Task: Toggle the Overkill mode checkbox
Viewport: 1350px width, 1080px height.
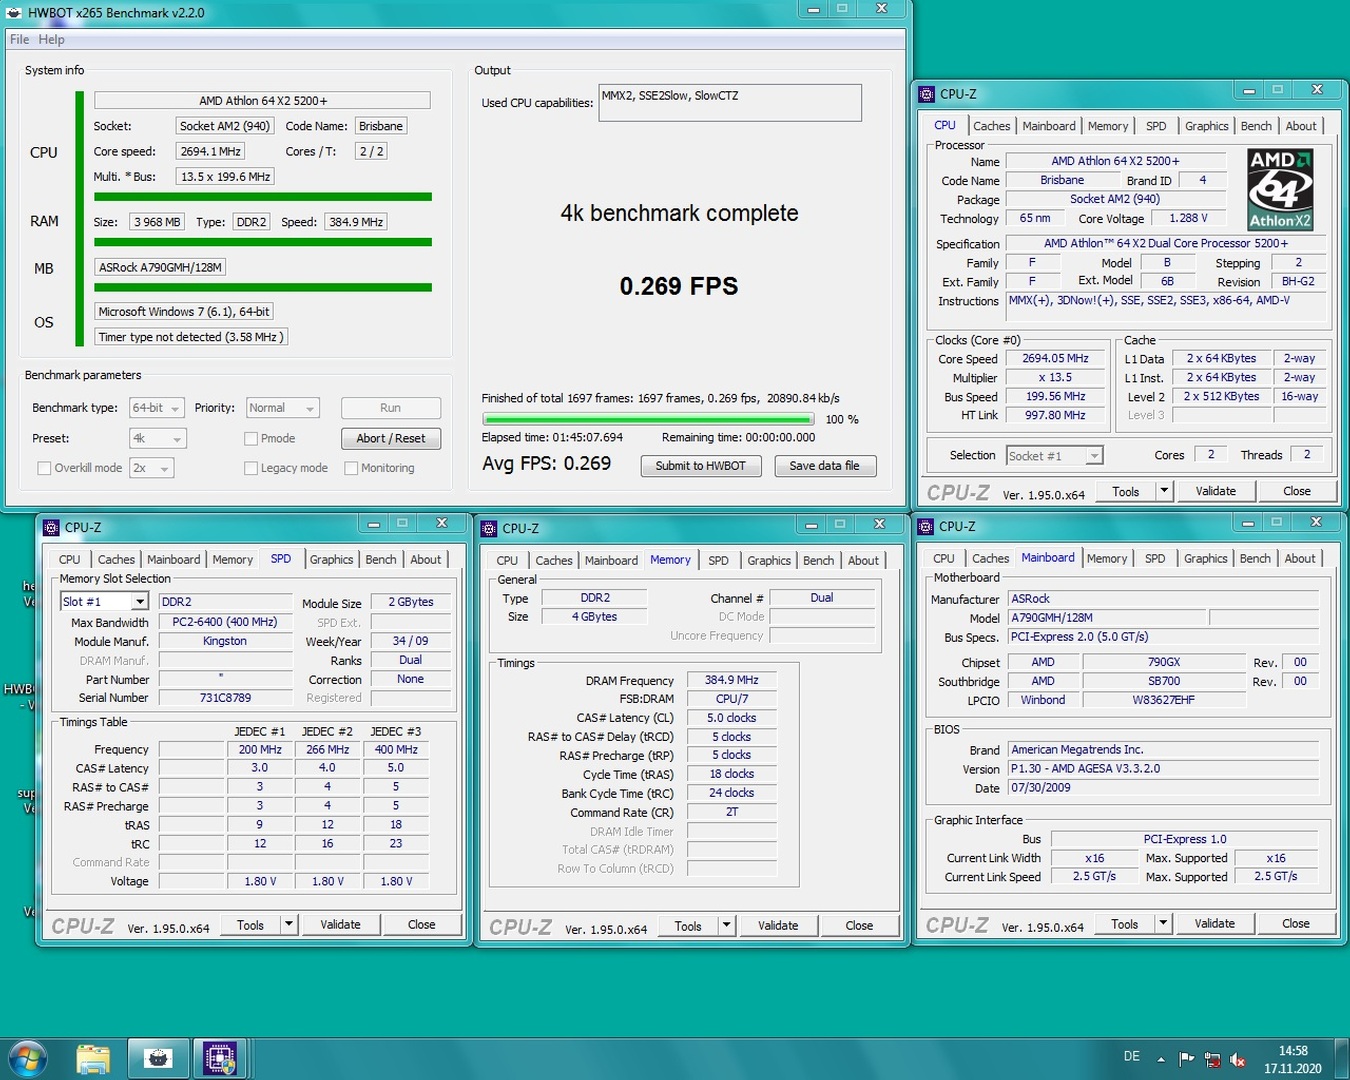Action: 44,468
